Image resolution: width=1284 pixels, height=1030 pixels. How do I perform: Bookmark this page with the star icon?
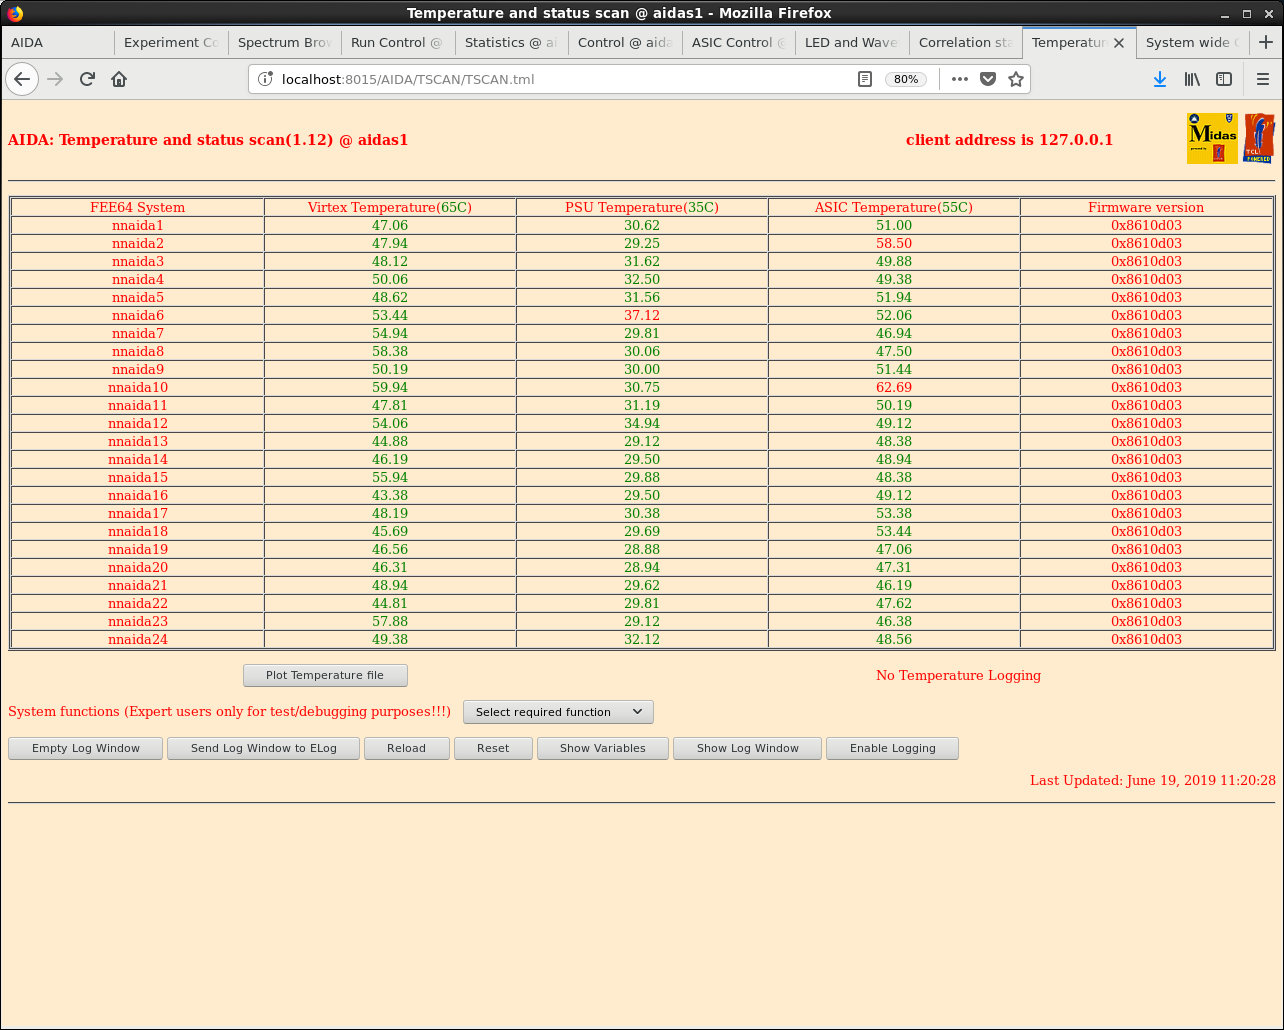click(x=1016, y=79)
